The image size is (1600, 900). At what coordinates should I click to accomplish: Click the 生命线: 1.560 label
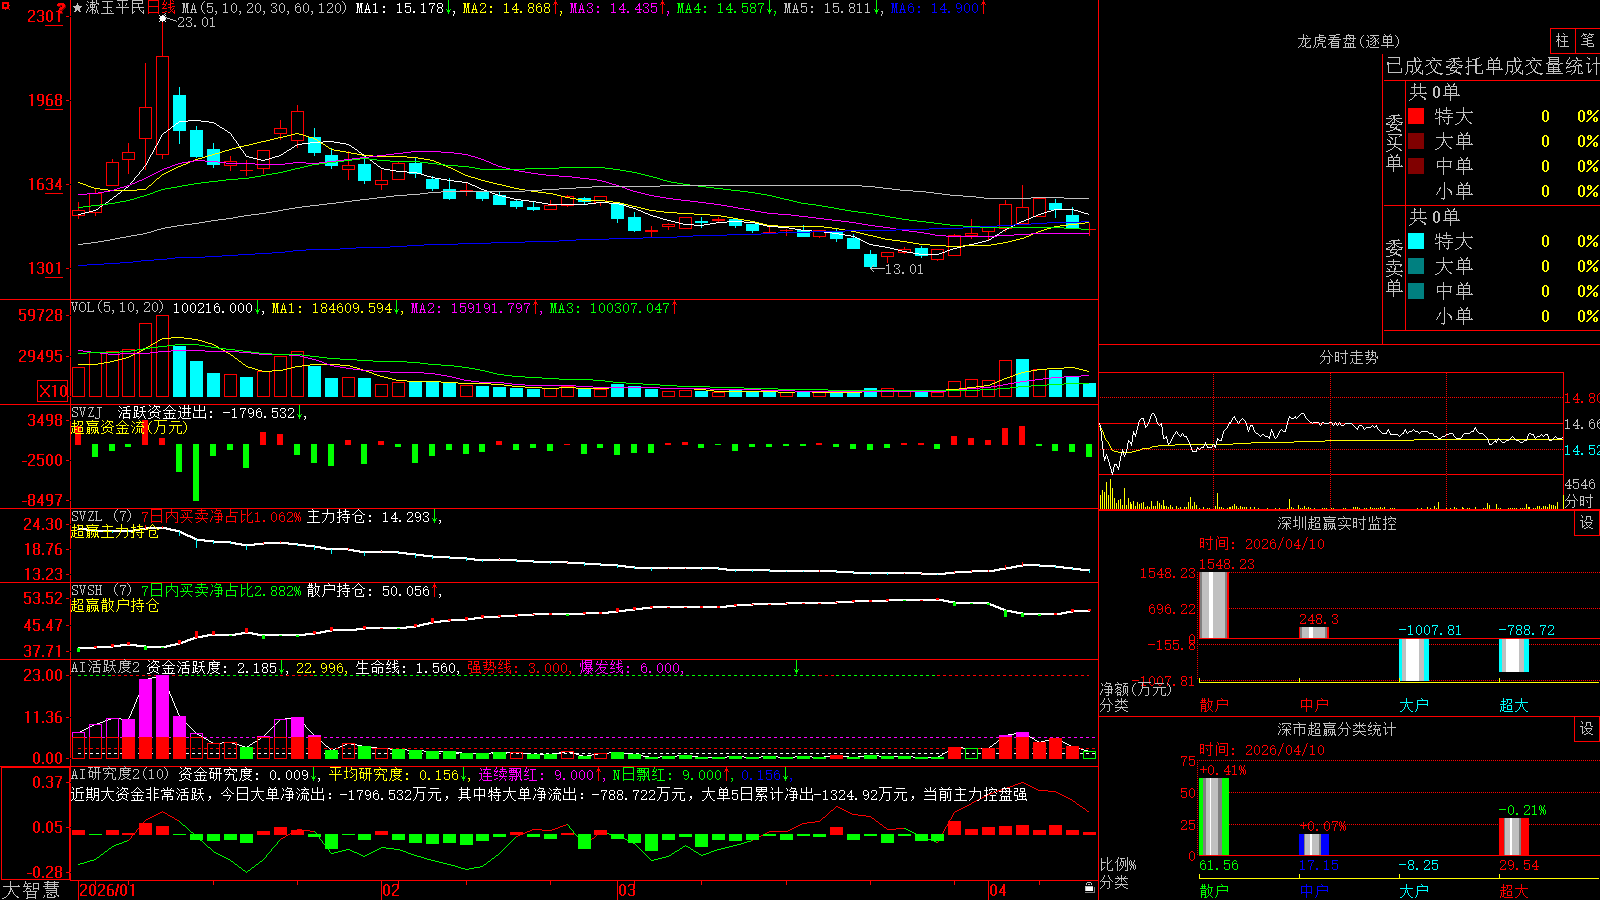(x=406, y=668)
